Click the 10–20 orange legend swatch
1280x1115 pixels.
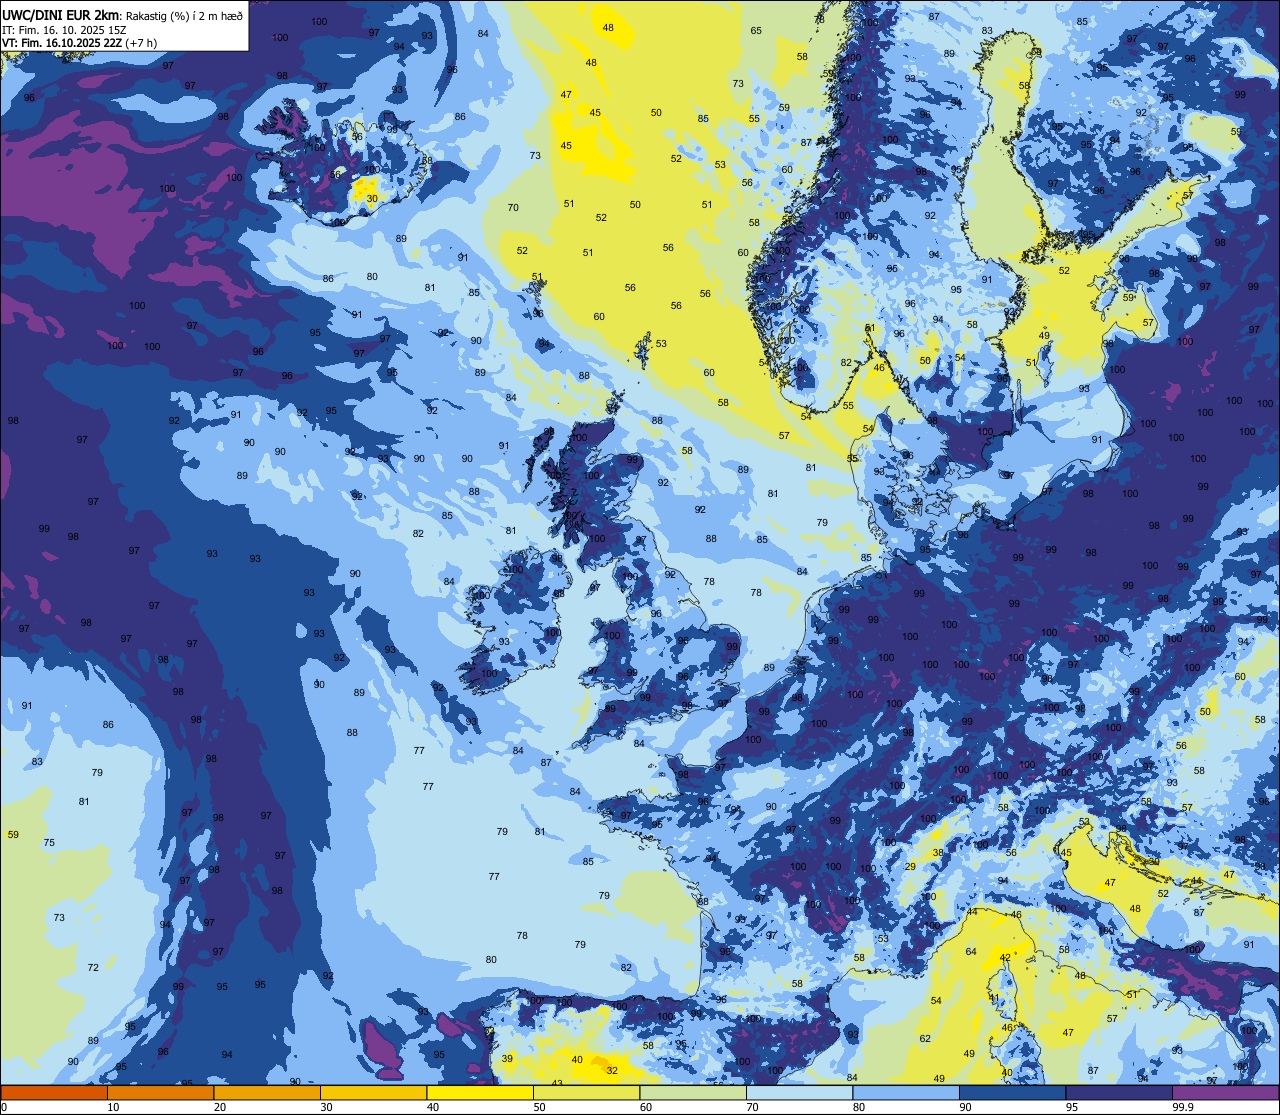click(160, 1093)
